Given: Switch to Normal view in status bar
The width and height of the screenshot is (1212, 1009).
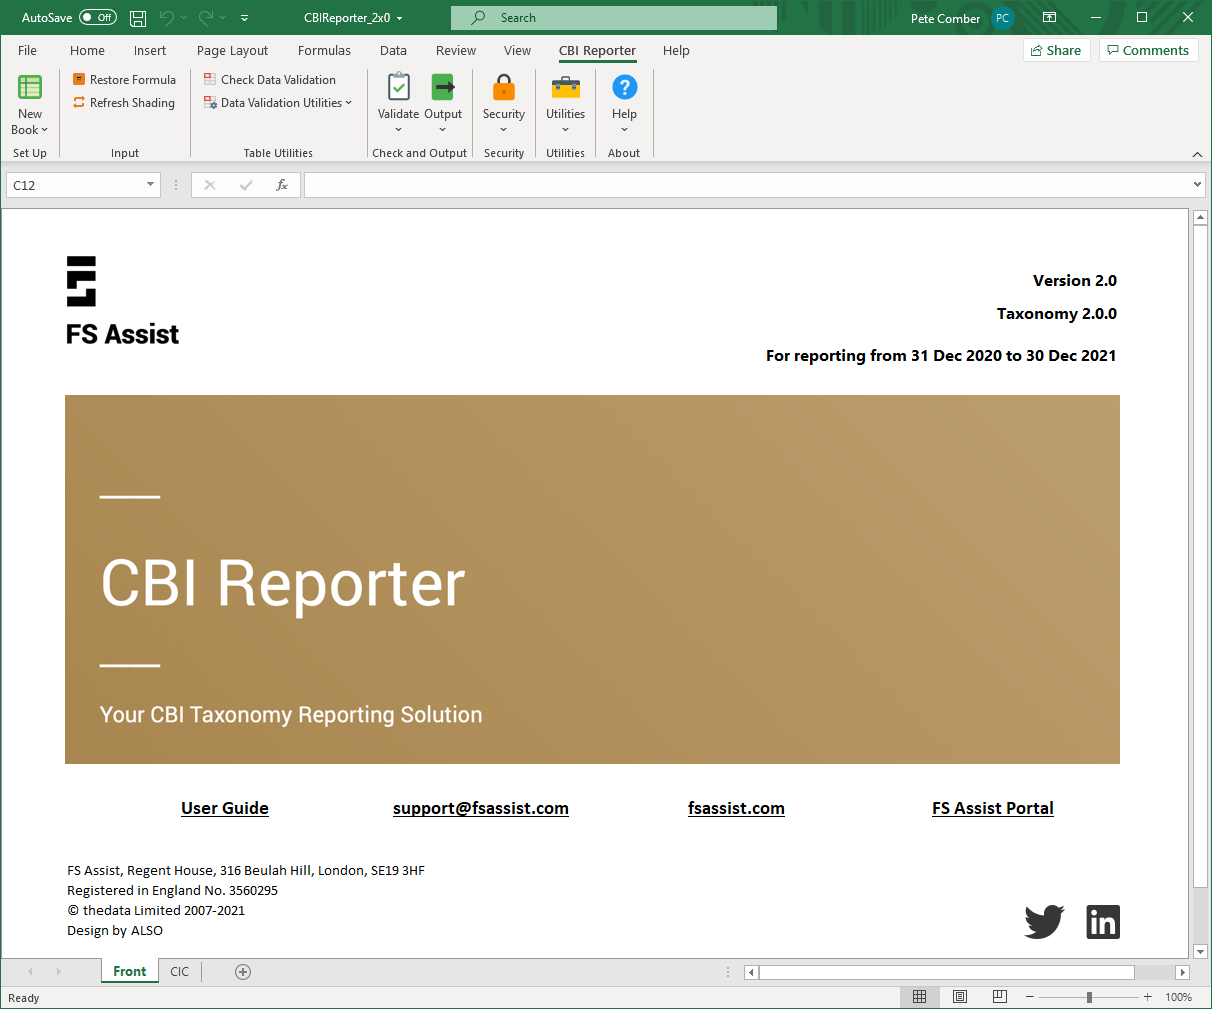Looking at the screenshot, I should coord(920,997).
